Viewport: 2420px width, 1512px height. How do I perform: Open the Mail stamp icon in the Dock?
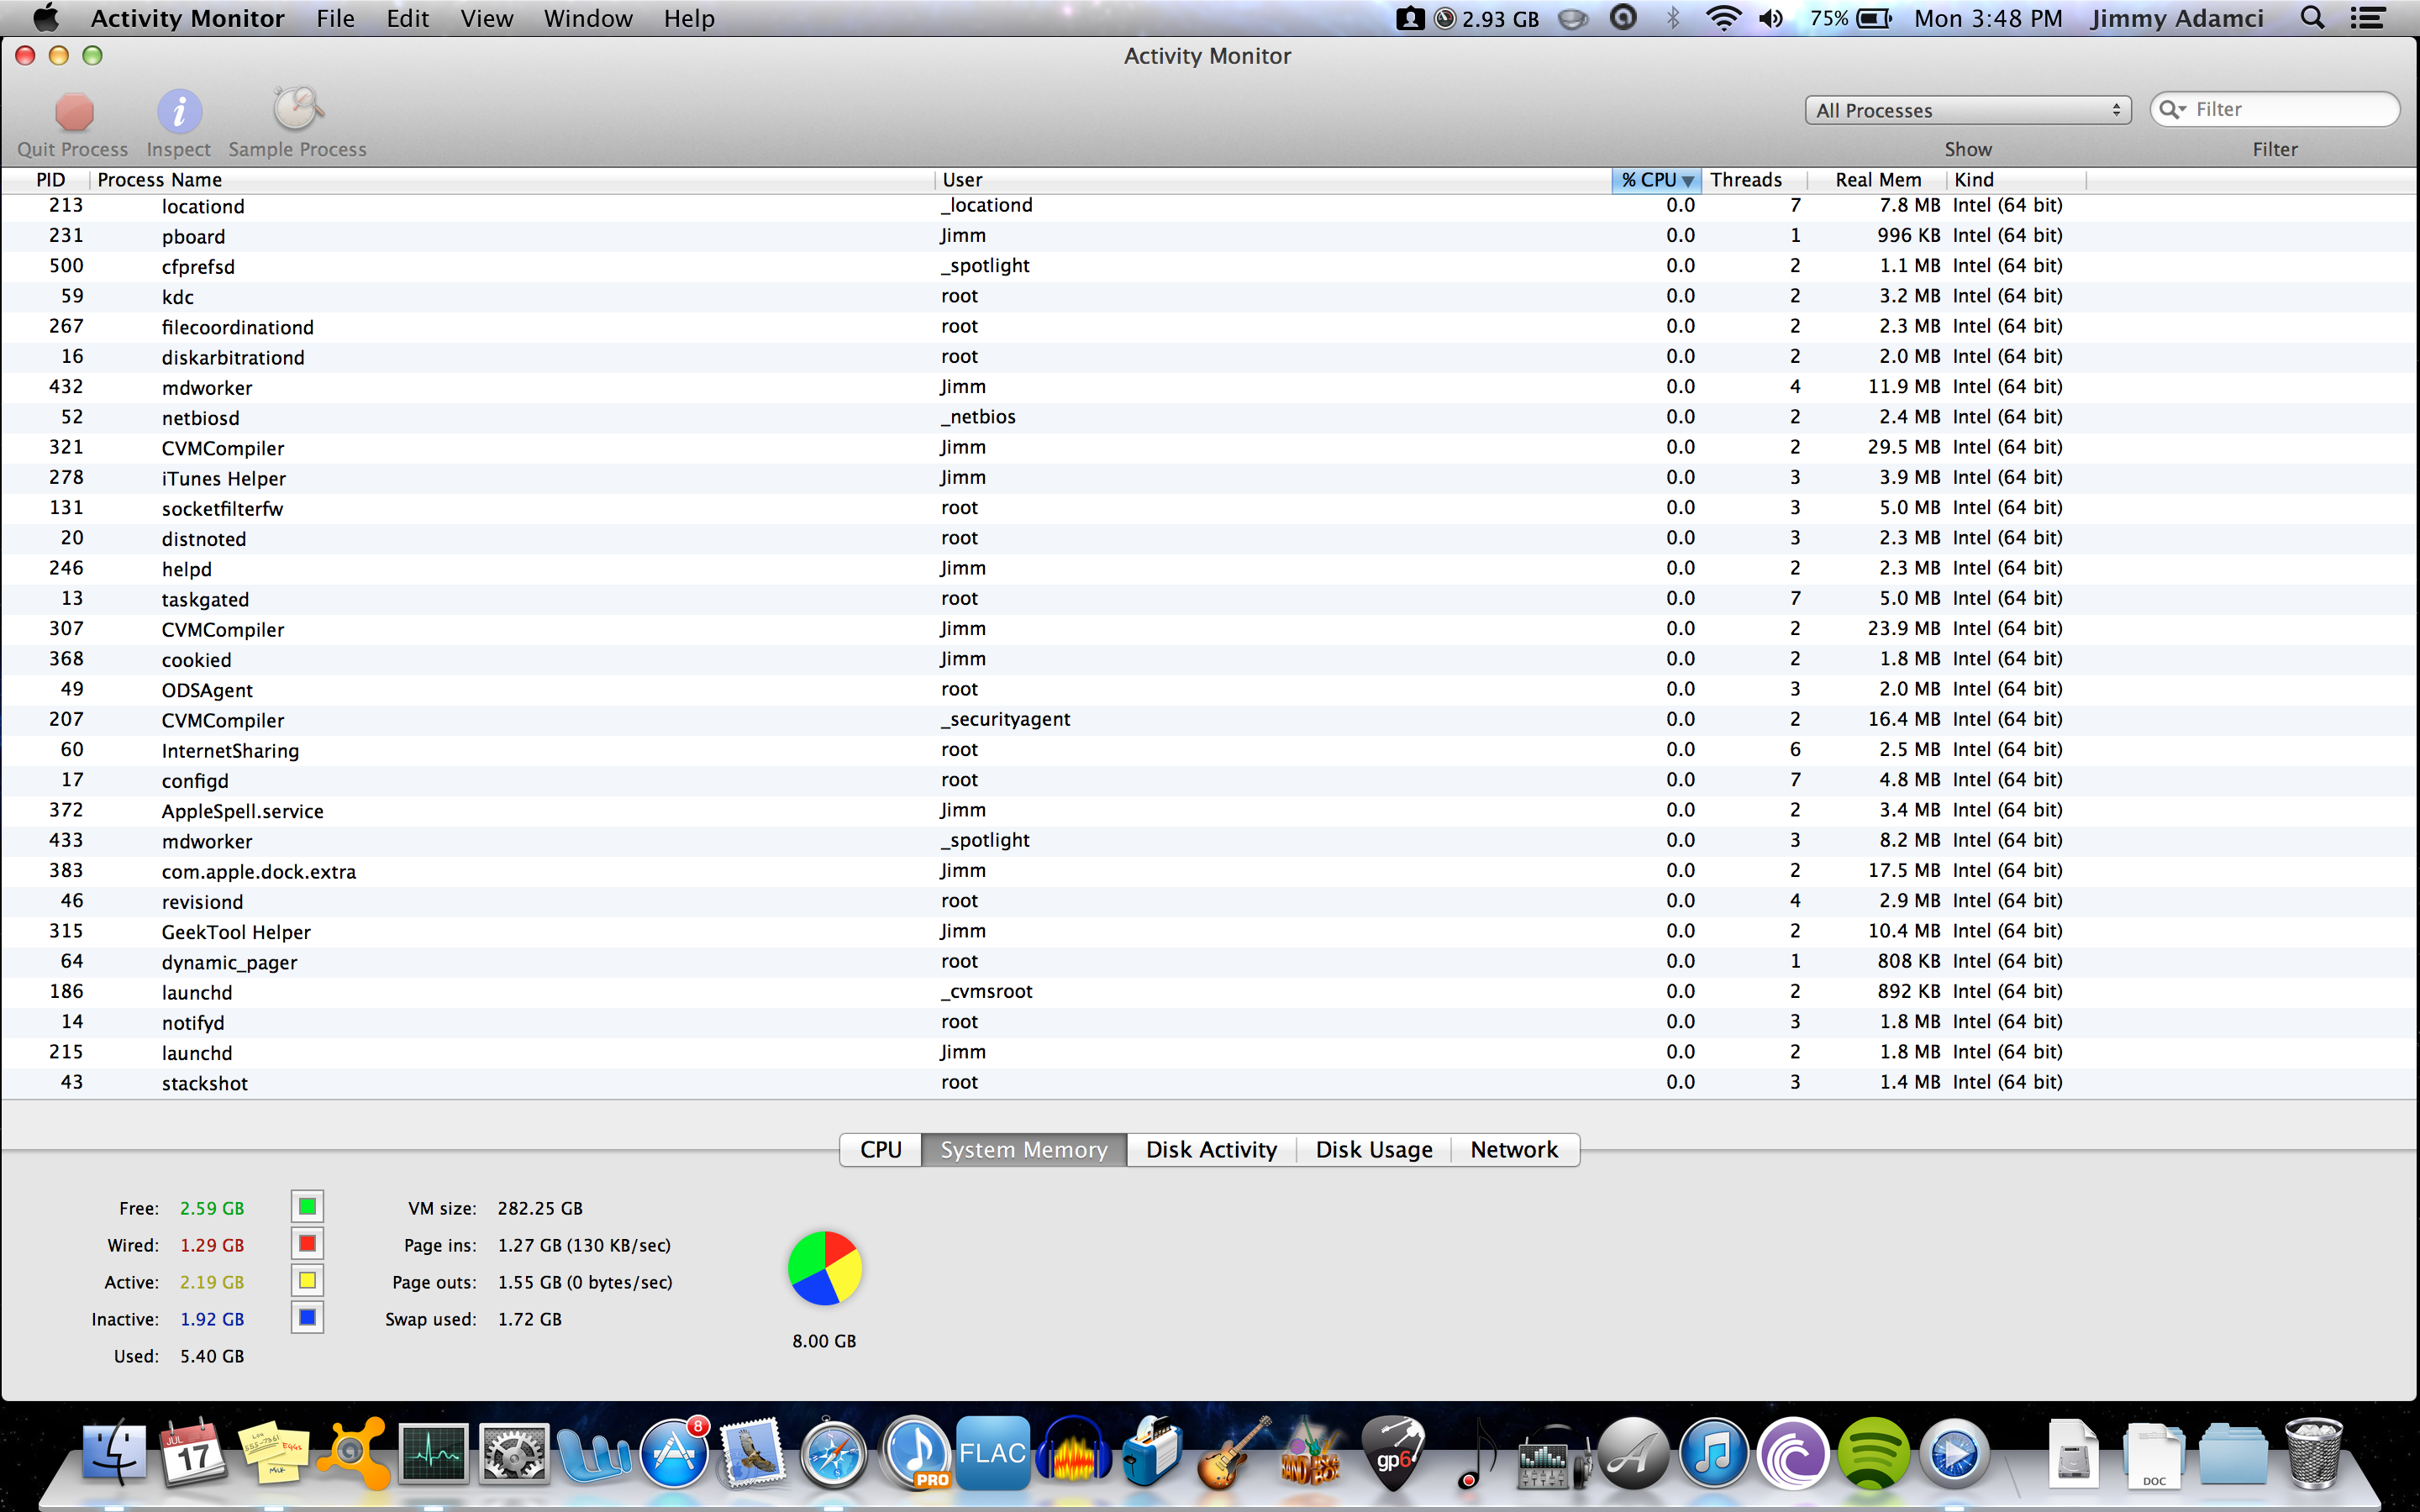pyautogui.click(x=753, y=1453)
